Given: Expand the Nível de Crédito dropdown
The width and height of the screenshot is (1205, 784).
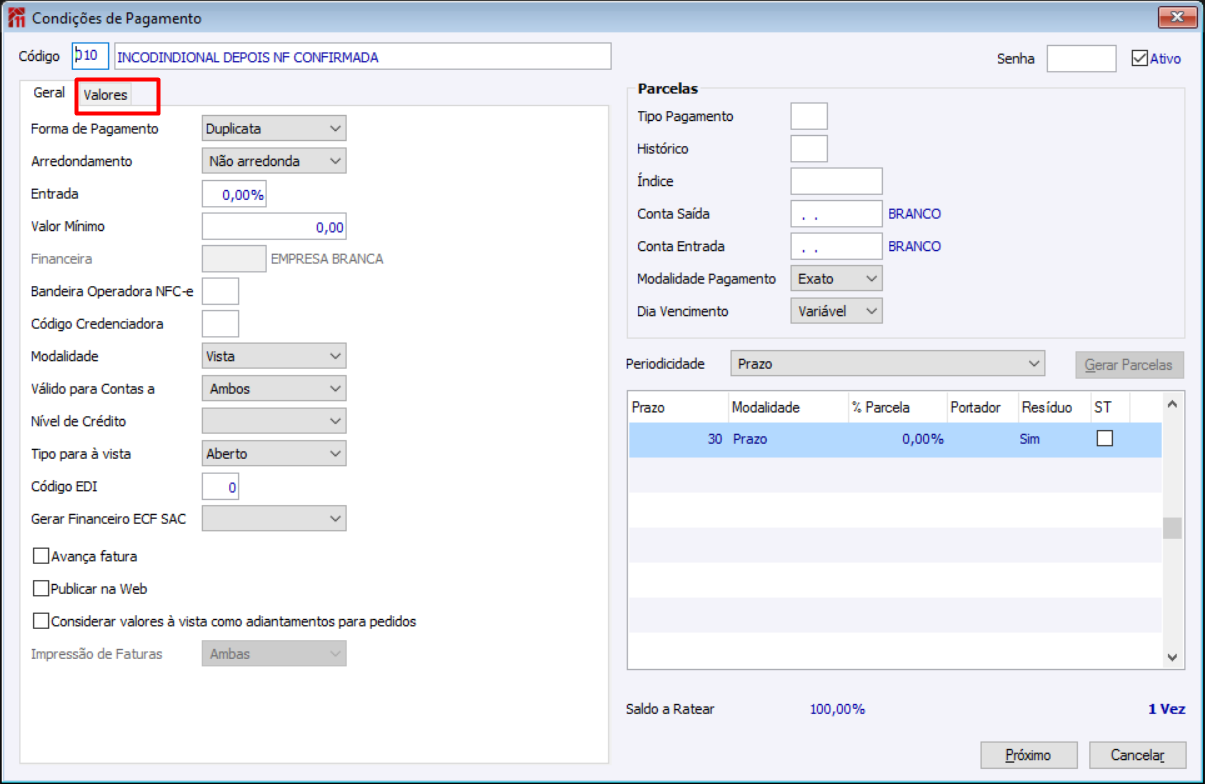Looking at the screenshot, I should coord(274,421).
